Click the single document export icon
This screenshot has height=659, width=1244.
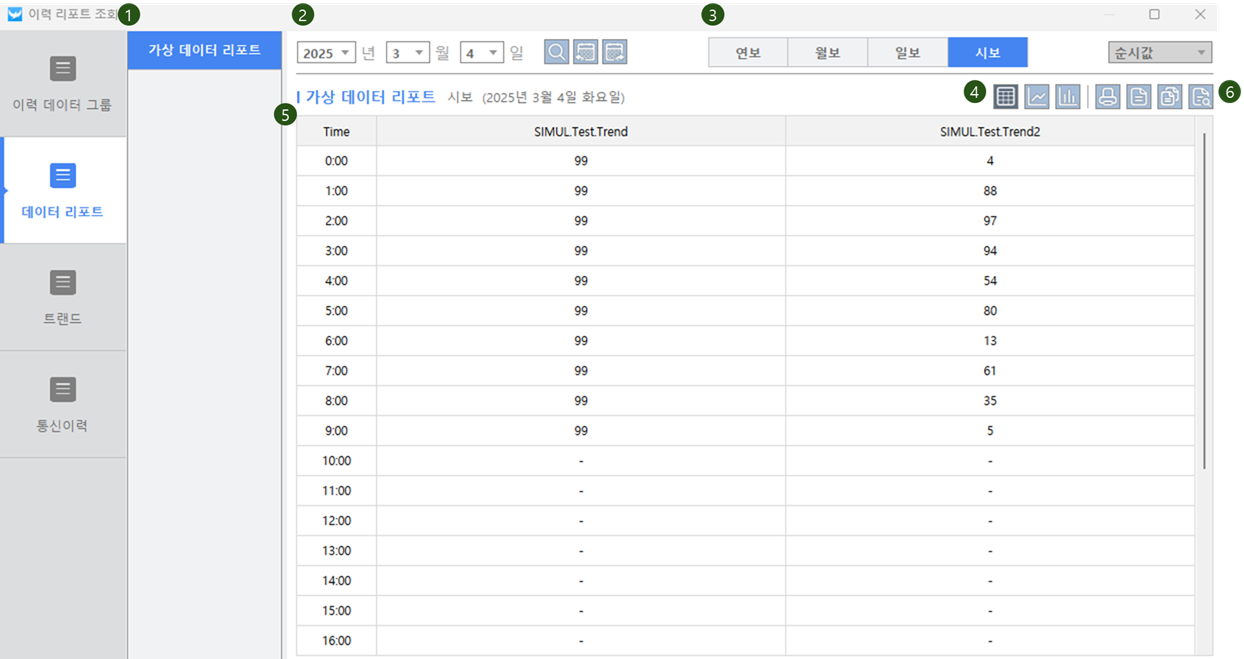pyautogui.click(x=1138, y=96)
